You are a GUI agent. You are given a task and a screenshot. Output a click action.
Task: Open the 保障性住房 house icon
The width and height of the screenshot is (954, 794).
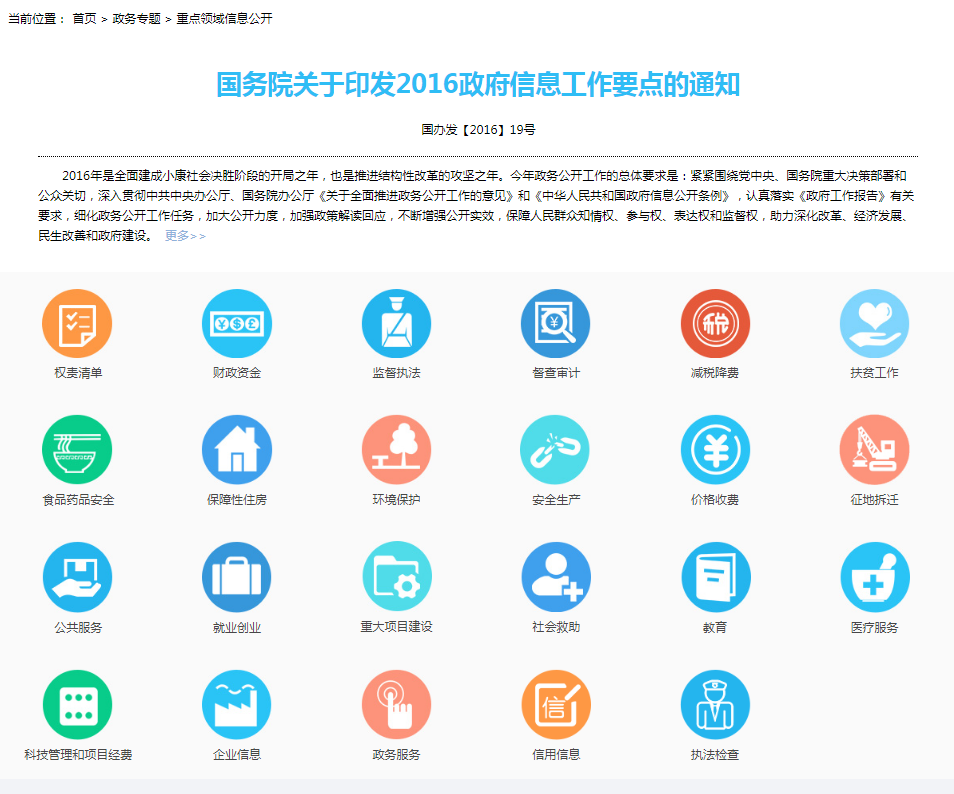pos(237,450)
